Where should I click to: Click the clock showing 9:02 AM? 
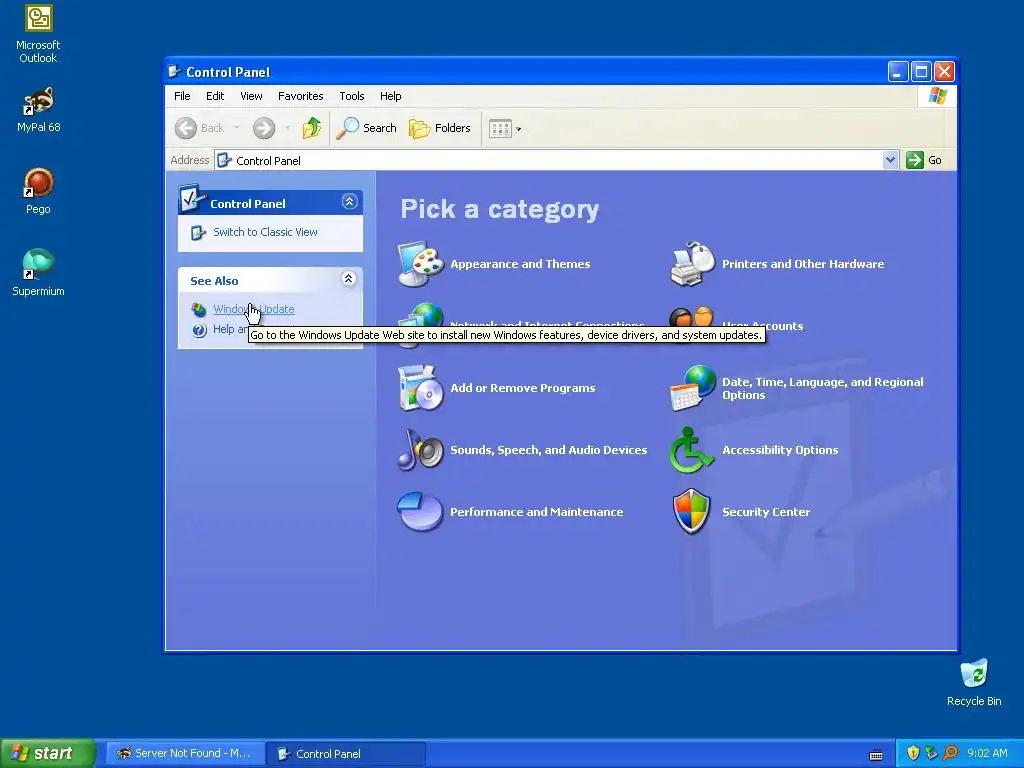pyautogui.click(x=987, y=753)
